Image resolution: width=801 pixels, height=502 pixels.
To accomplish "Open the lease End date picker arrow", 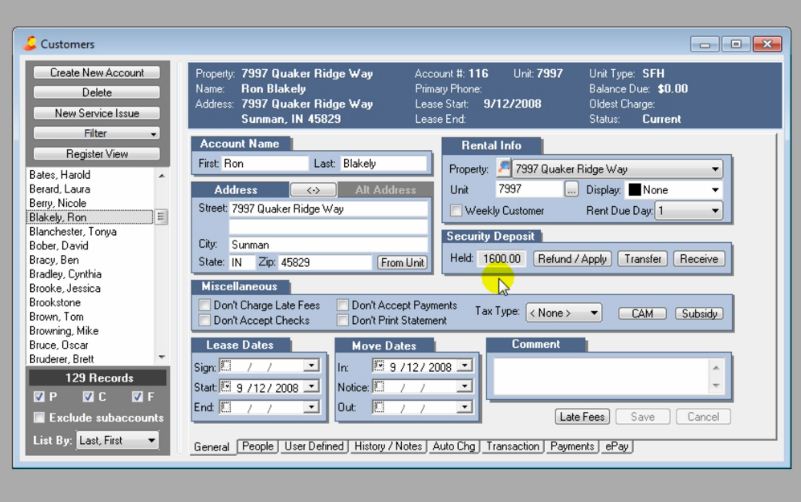I will [x=311, y=407].
